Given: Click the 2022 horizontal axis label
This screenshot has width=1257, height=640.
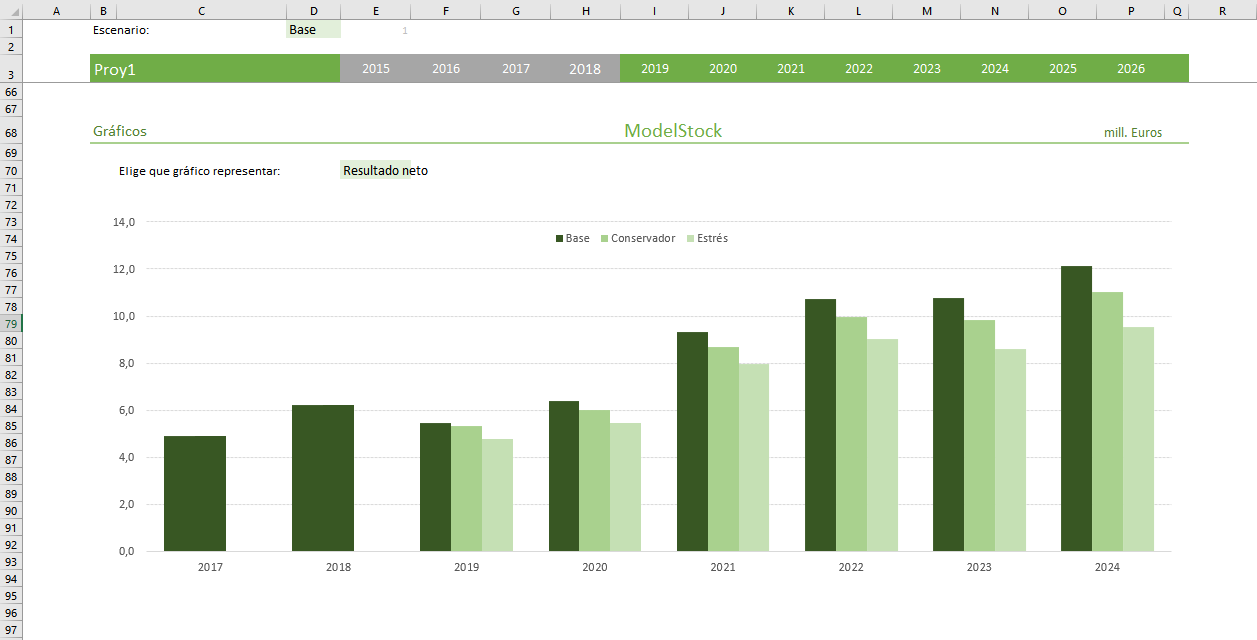Looking at the screenshot, I should [851, 567].
